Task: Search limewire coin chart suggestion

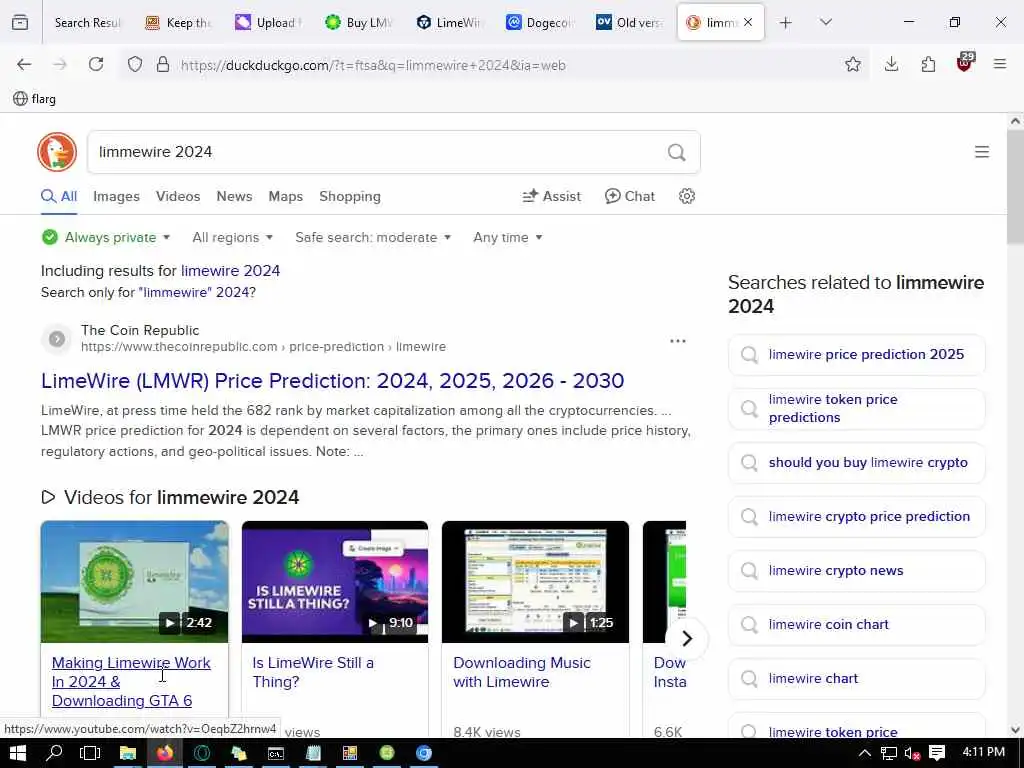Action: point(856,625)
